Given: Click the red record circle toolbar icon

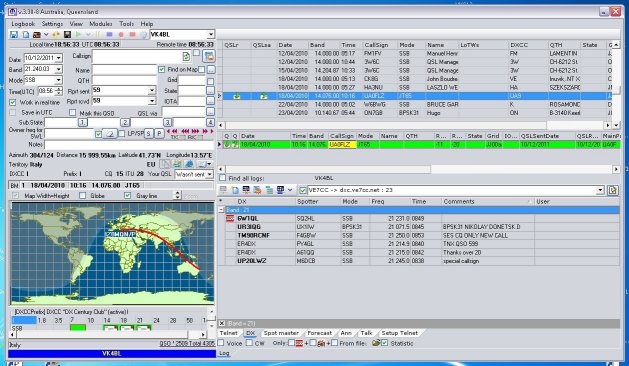Looking at the screenshot, I should tap(121, 35).
